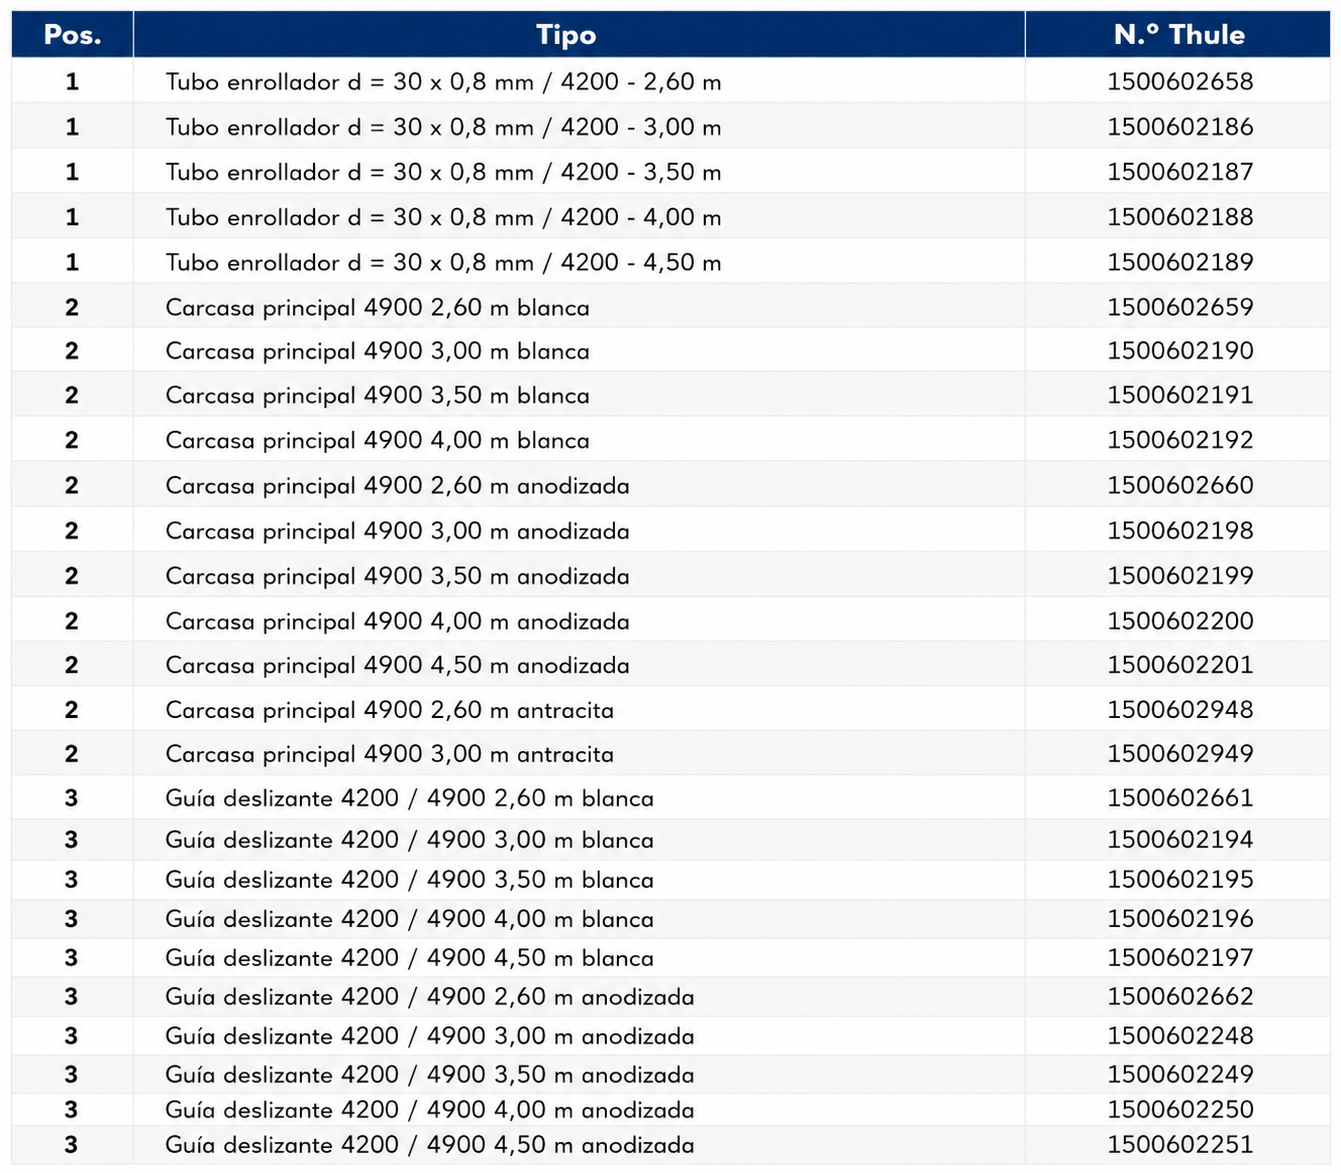1341x1173 pixels.
Task: Click Carcasa principal 4900 4,50 m anodizada
Action: pyautogui.click(x=398, y=666)
